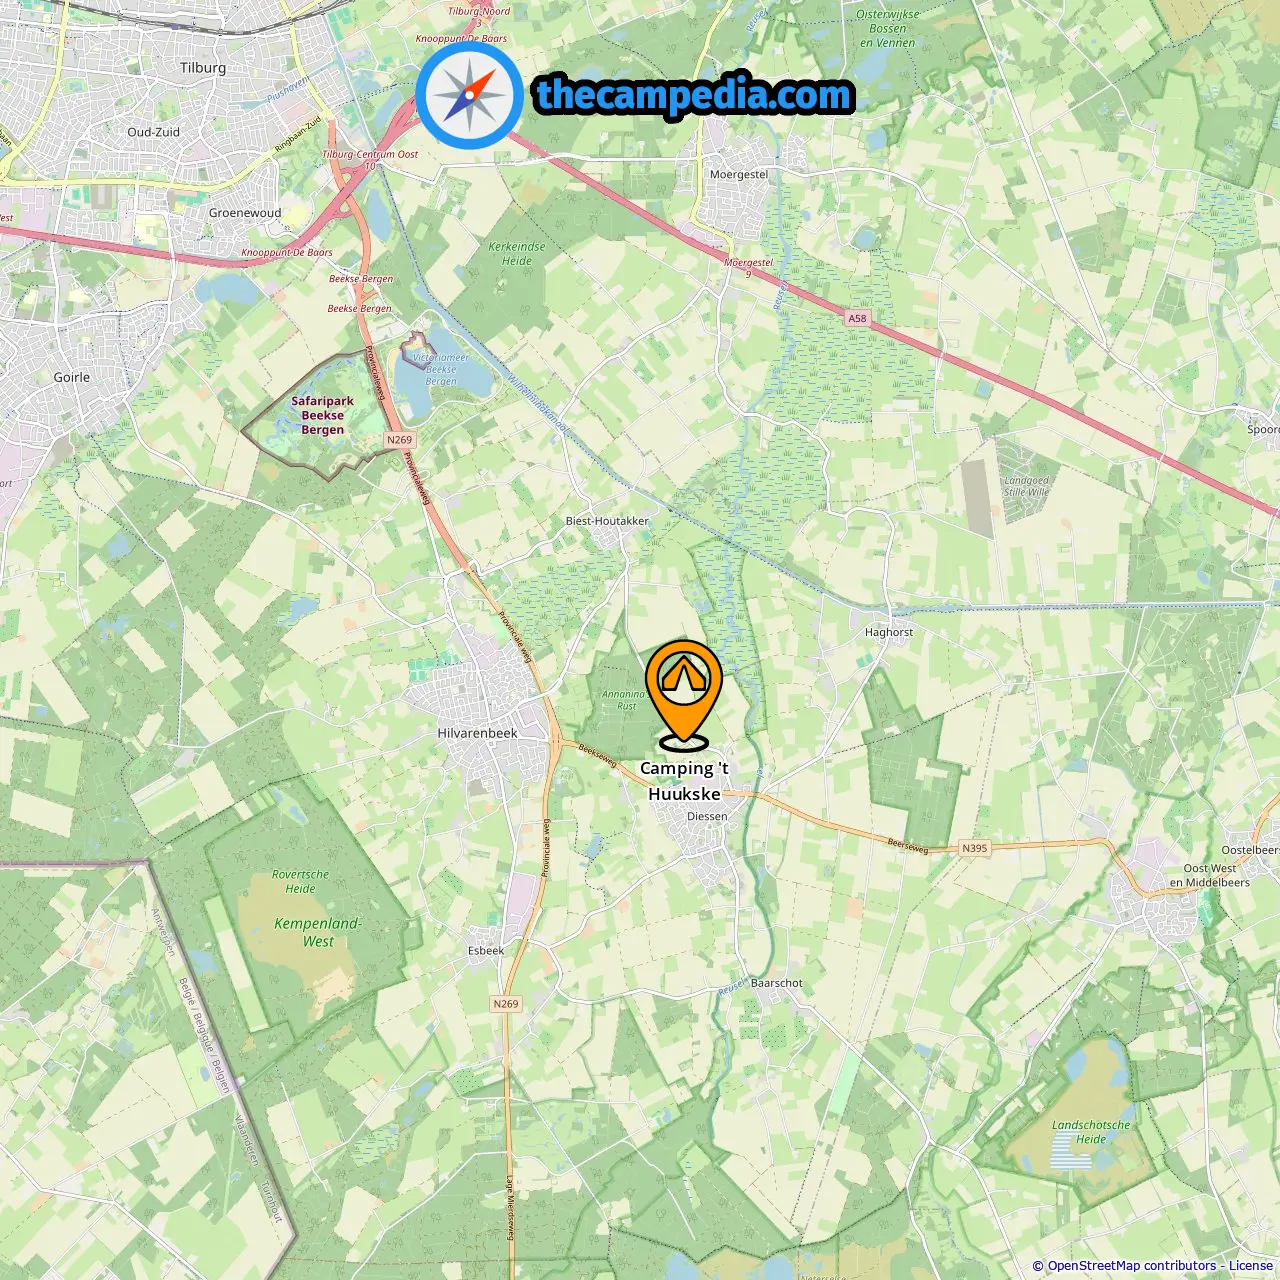Click the Haghorst village label

point(889,632)
